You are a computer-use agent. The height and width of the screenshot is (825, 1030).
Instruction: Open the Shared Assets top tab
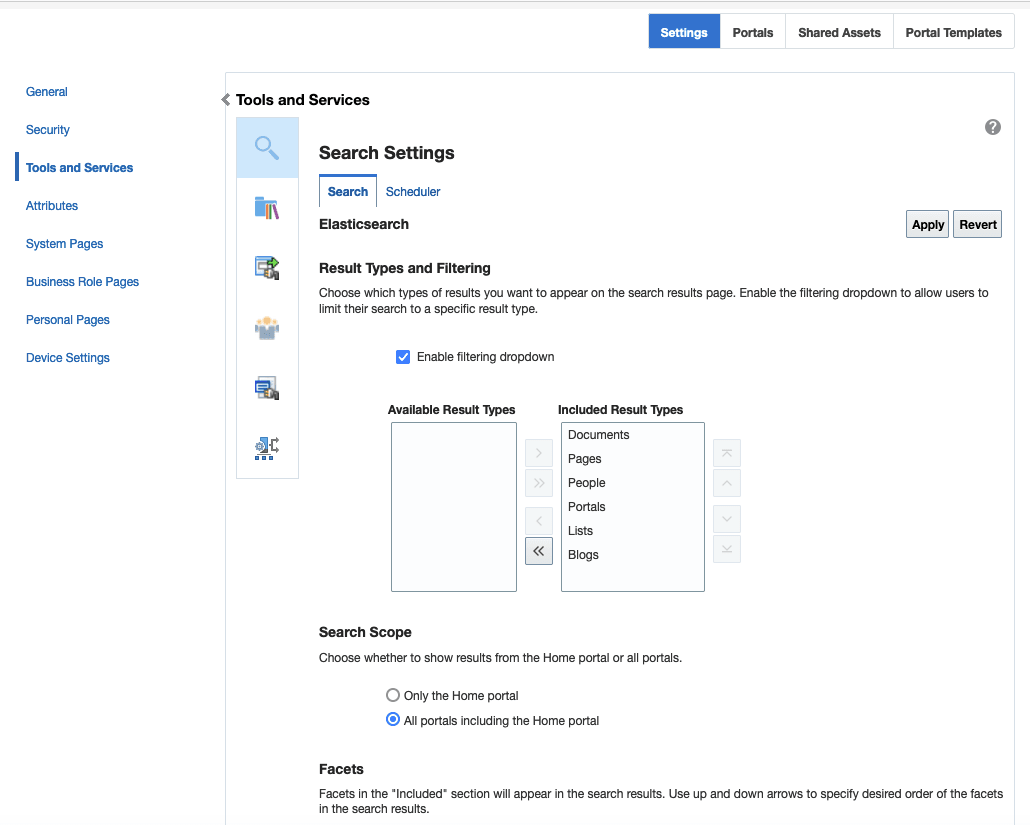tap(839, 32)
